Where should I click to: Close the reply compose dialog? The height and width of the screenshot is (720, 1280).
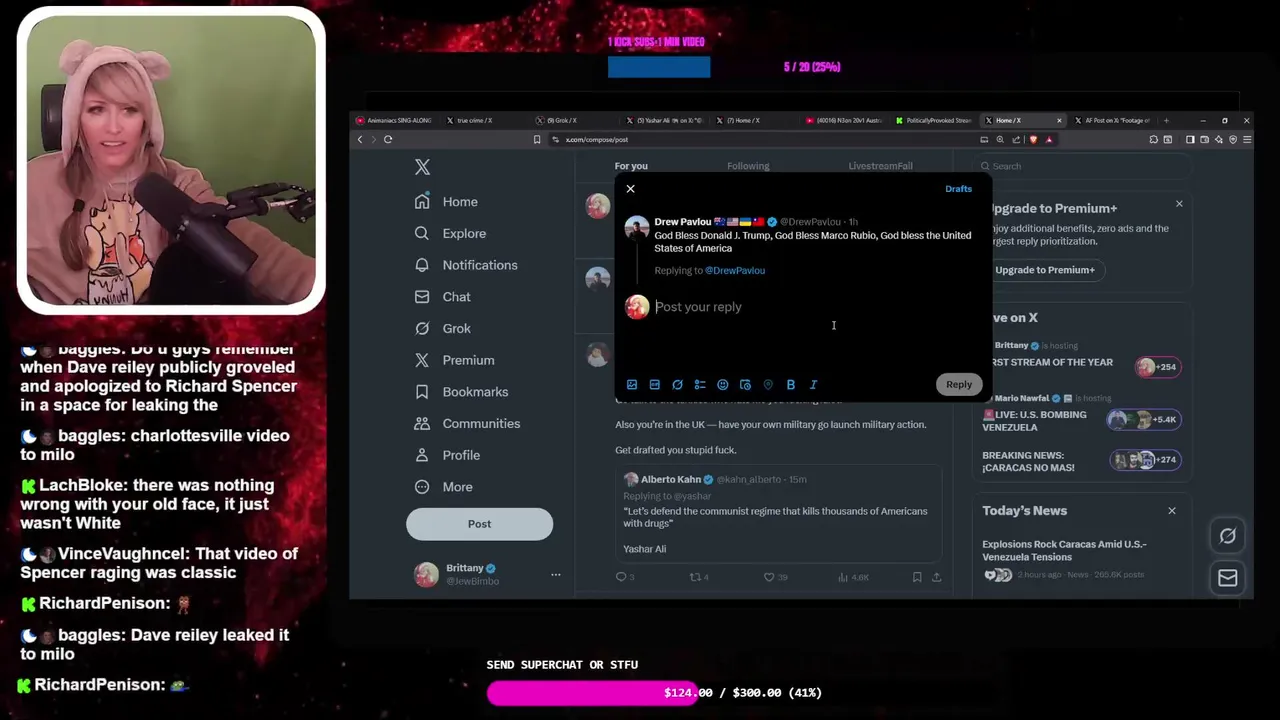pos(630,189)
